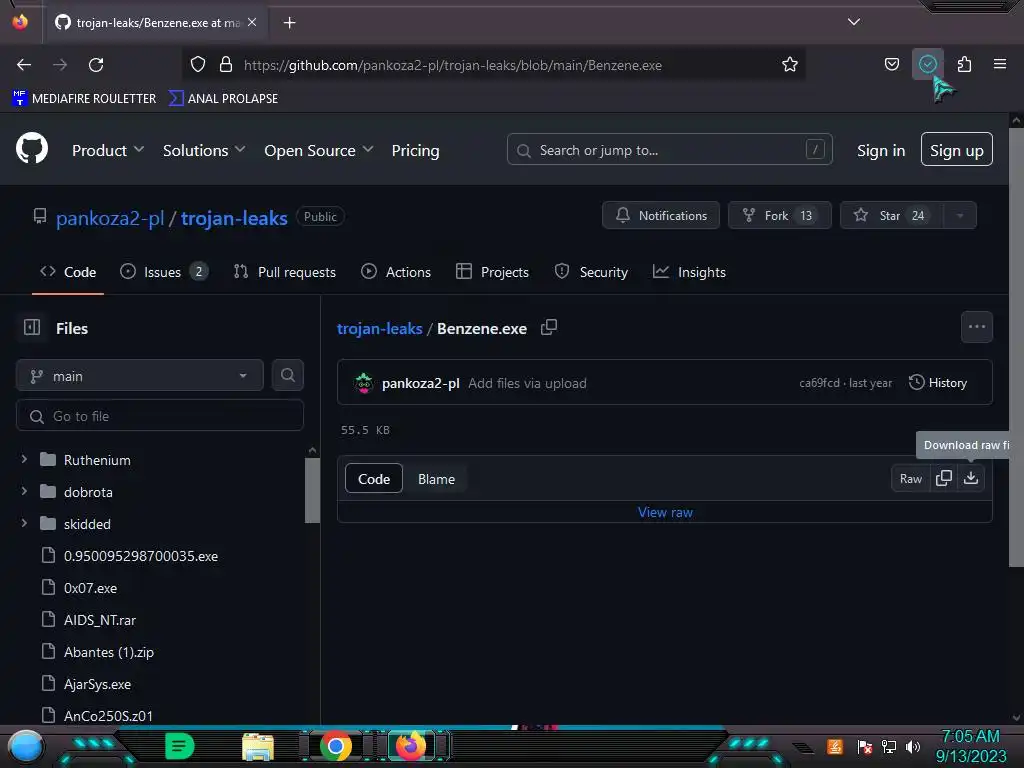Image resolution: width=1024 pixels, height=768 pixels.
Task: Open the Open Source dropdown menu
Action: click(x=319, y=150)
